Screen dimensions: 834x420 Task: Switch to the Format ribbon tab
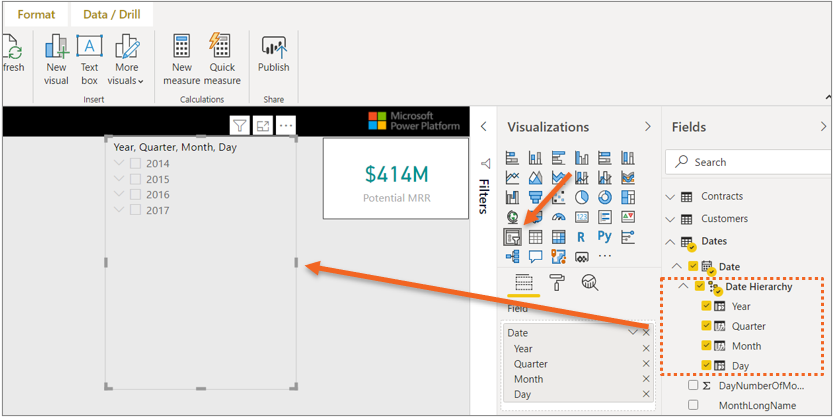click(x=36, y=14)
